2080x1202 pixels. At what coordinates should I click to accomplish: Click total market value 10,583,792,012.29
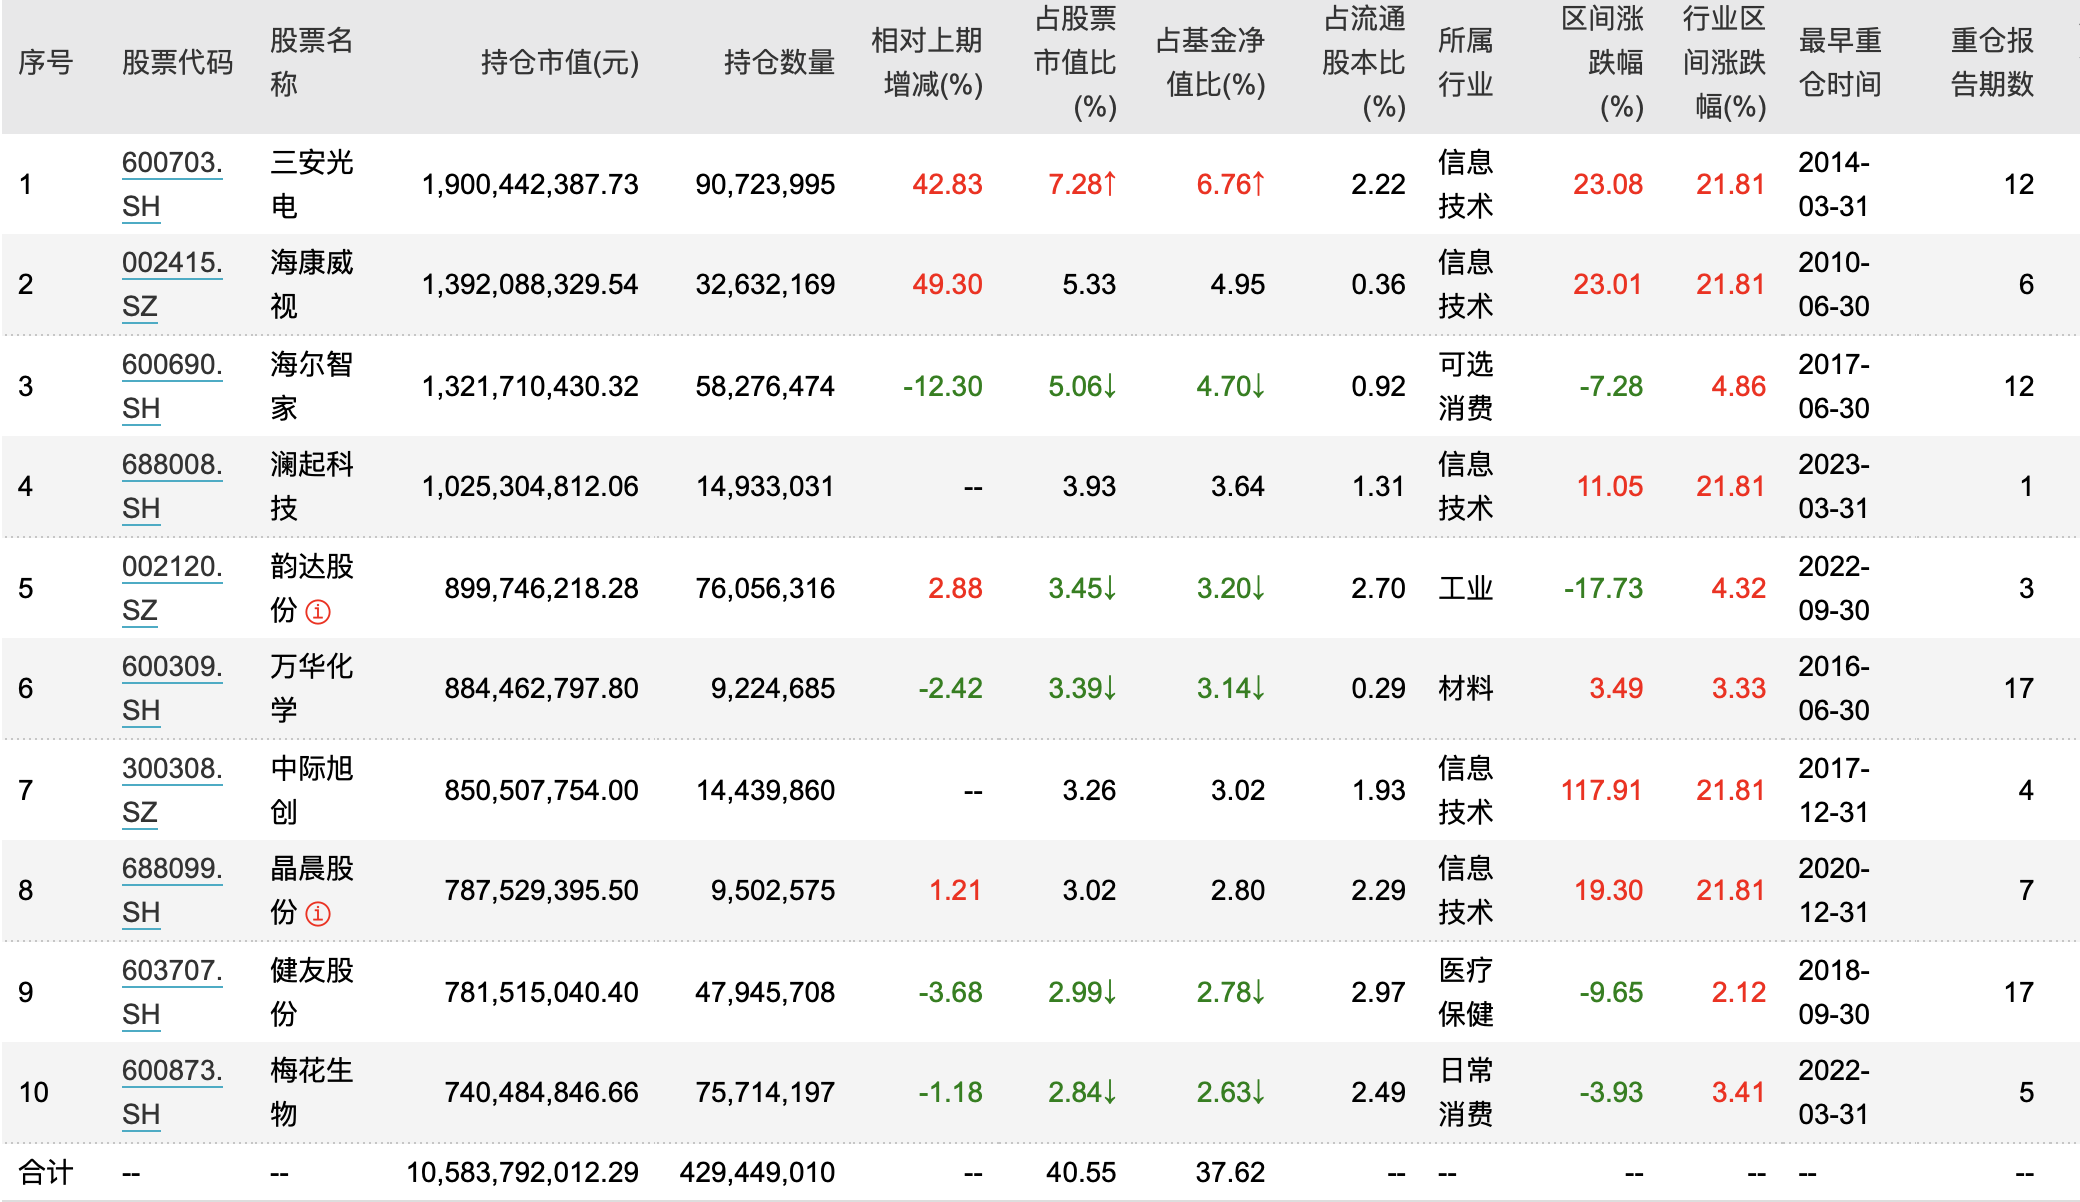click(522, 1173)
